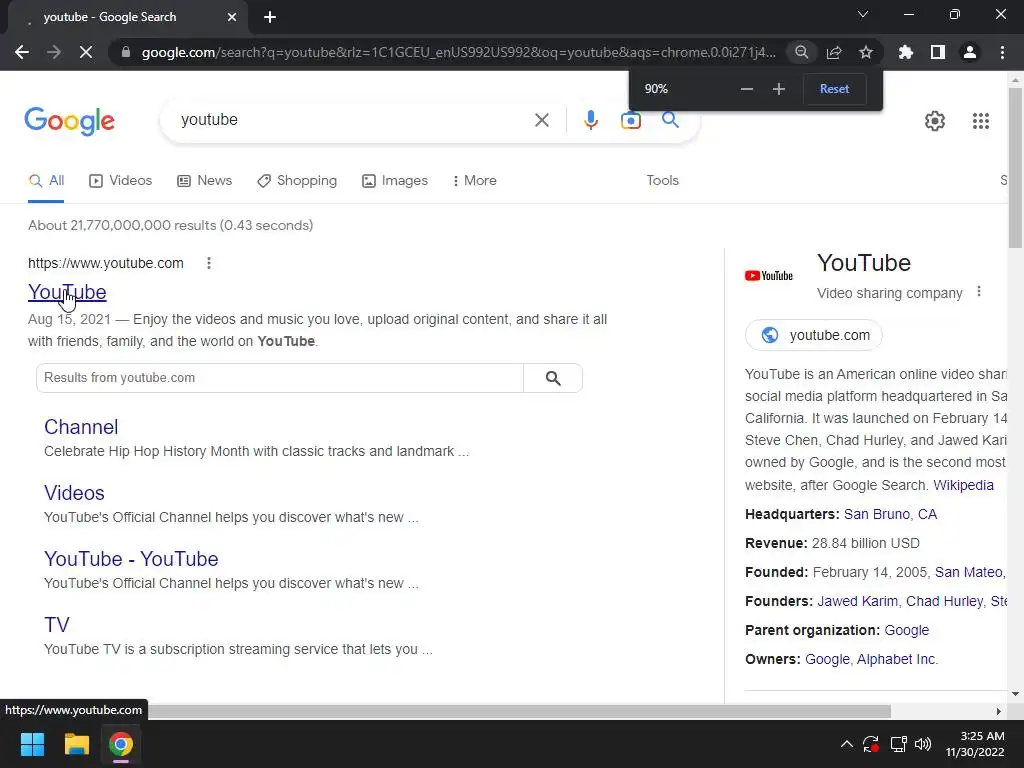This screenshot has width=1024, height=768.
Task: Open File Explorer from the taskbar
Action: (76, 744)
